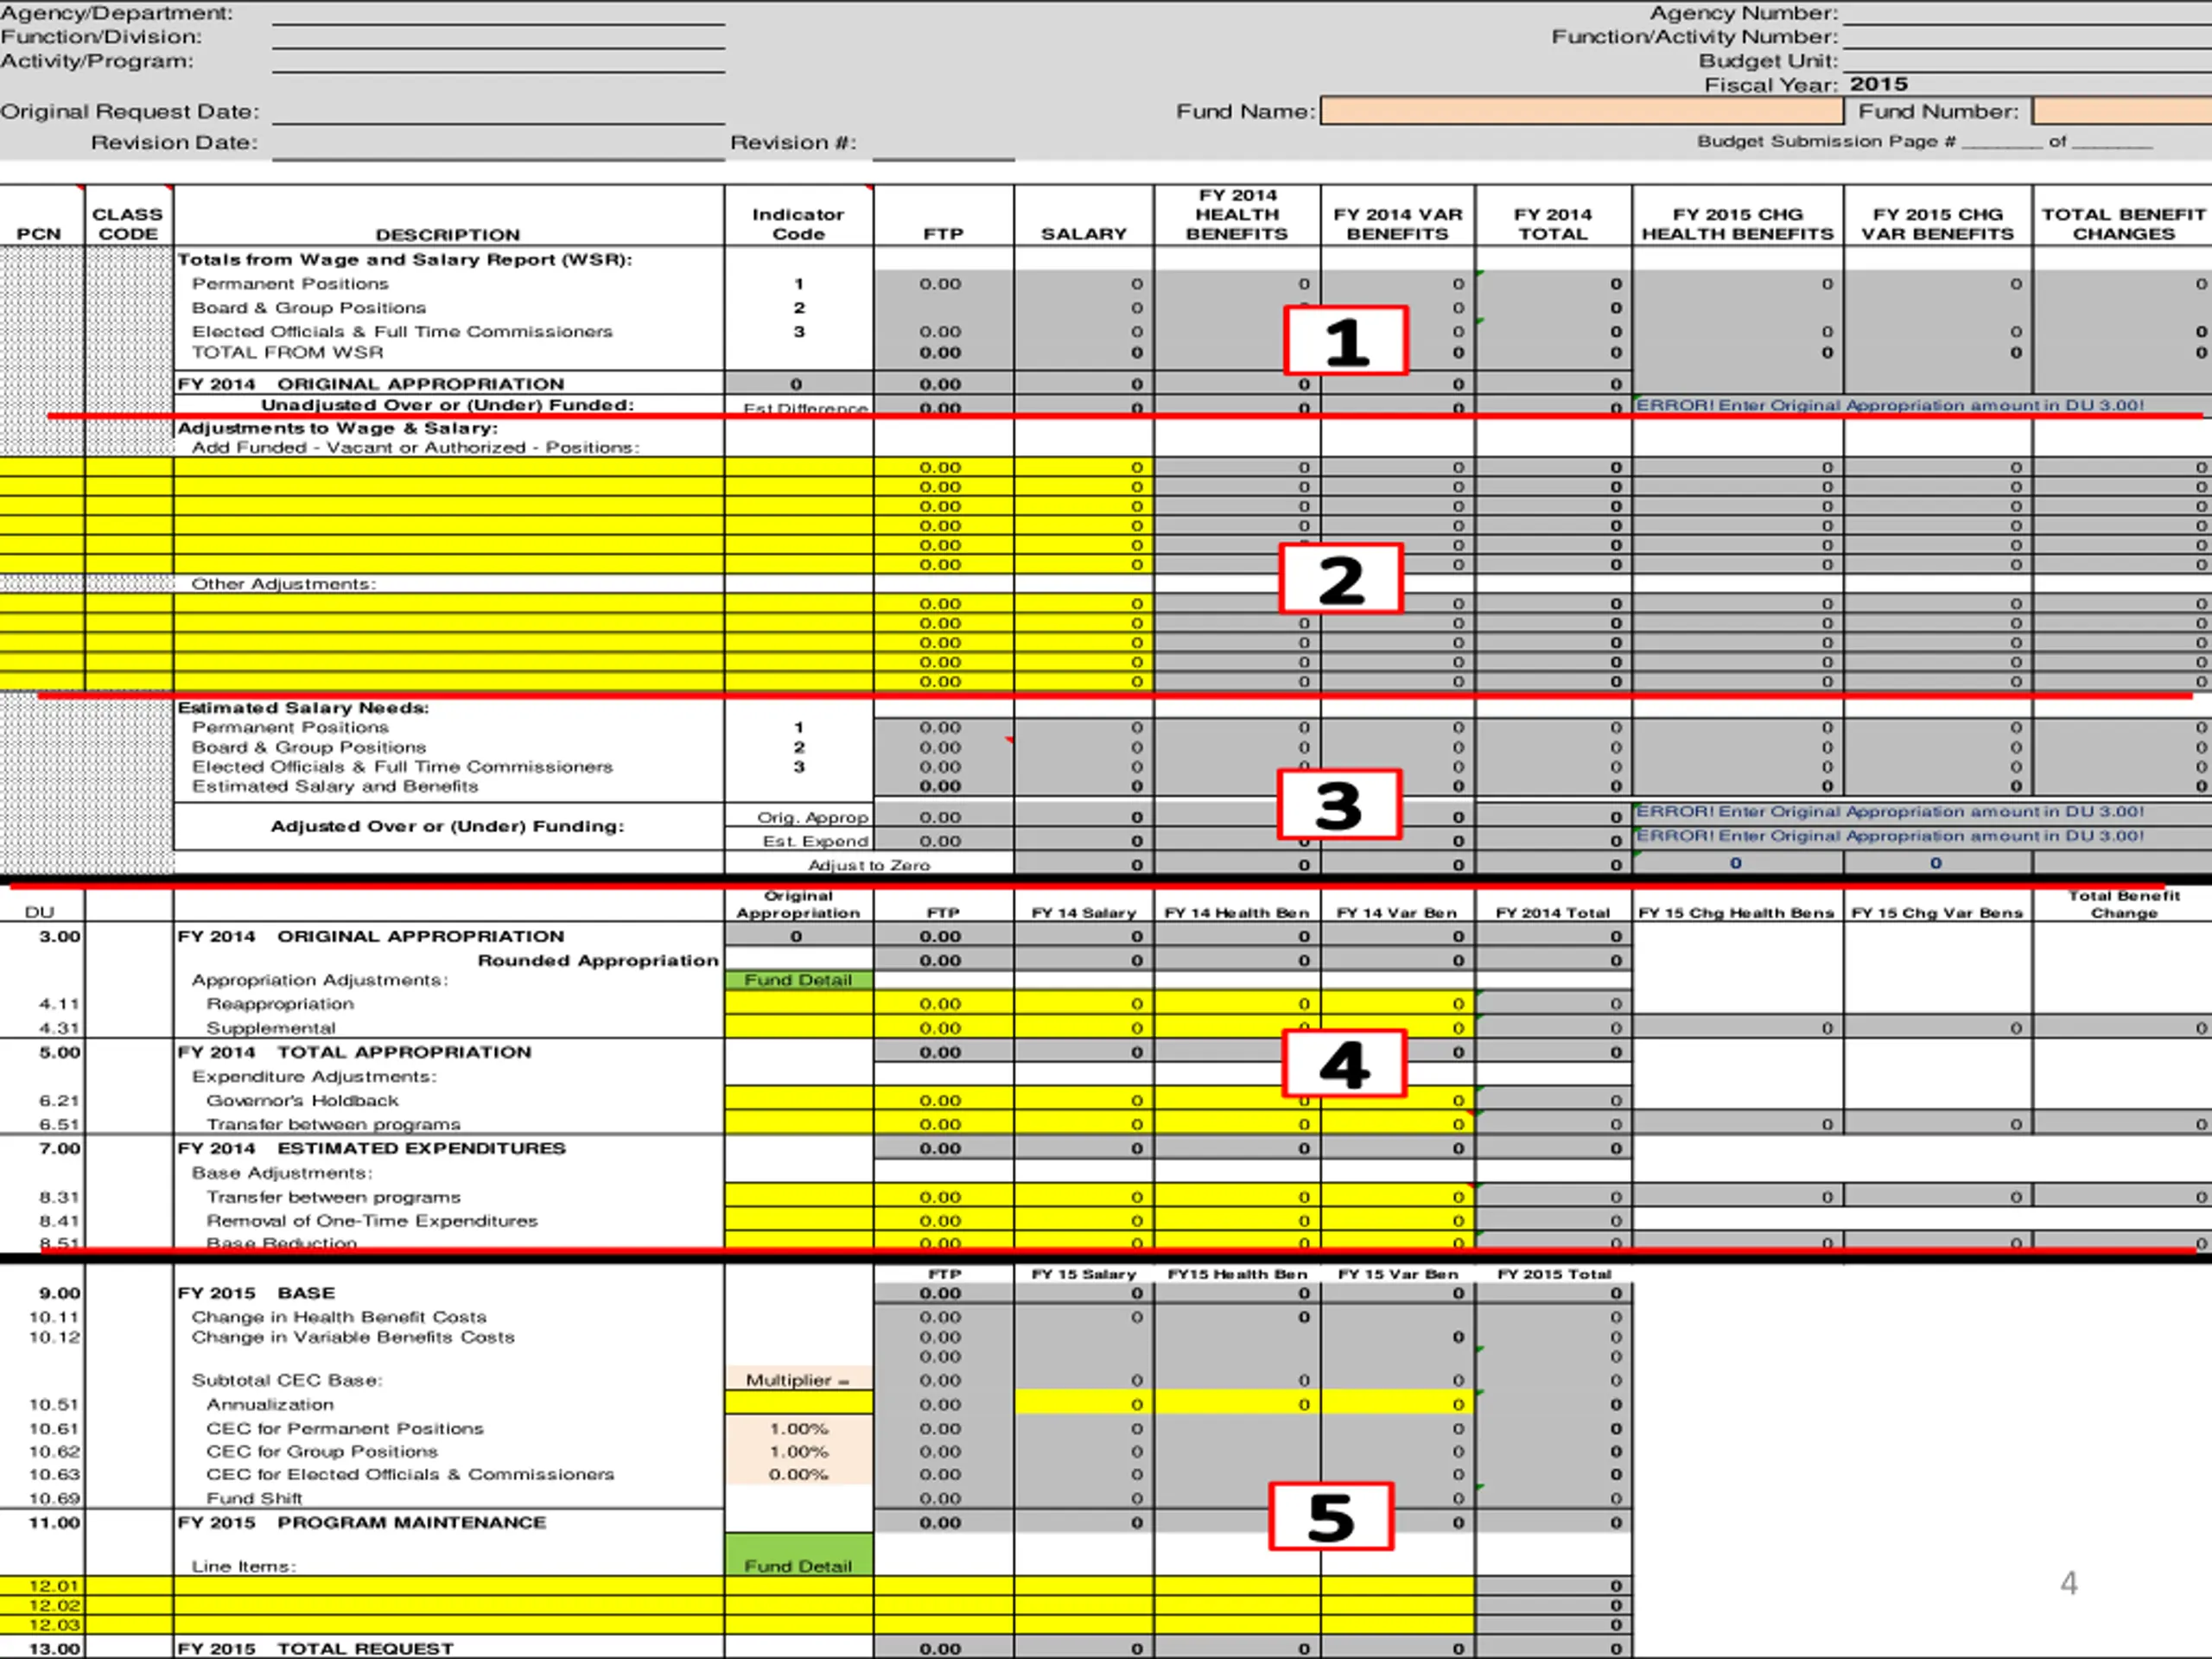Select the 'FY 2015 BASE' label

(256, 1292)
